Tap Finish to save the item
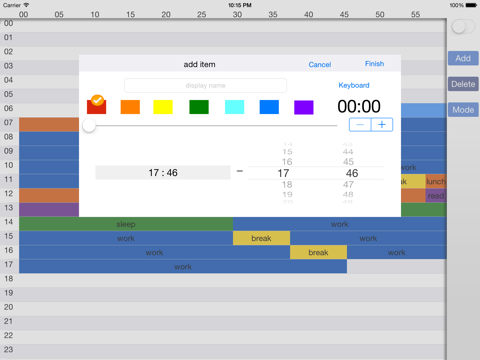480x360 pixels. (x=374, y=64)
